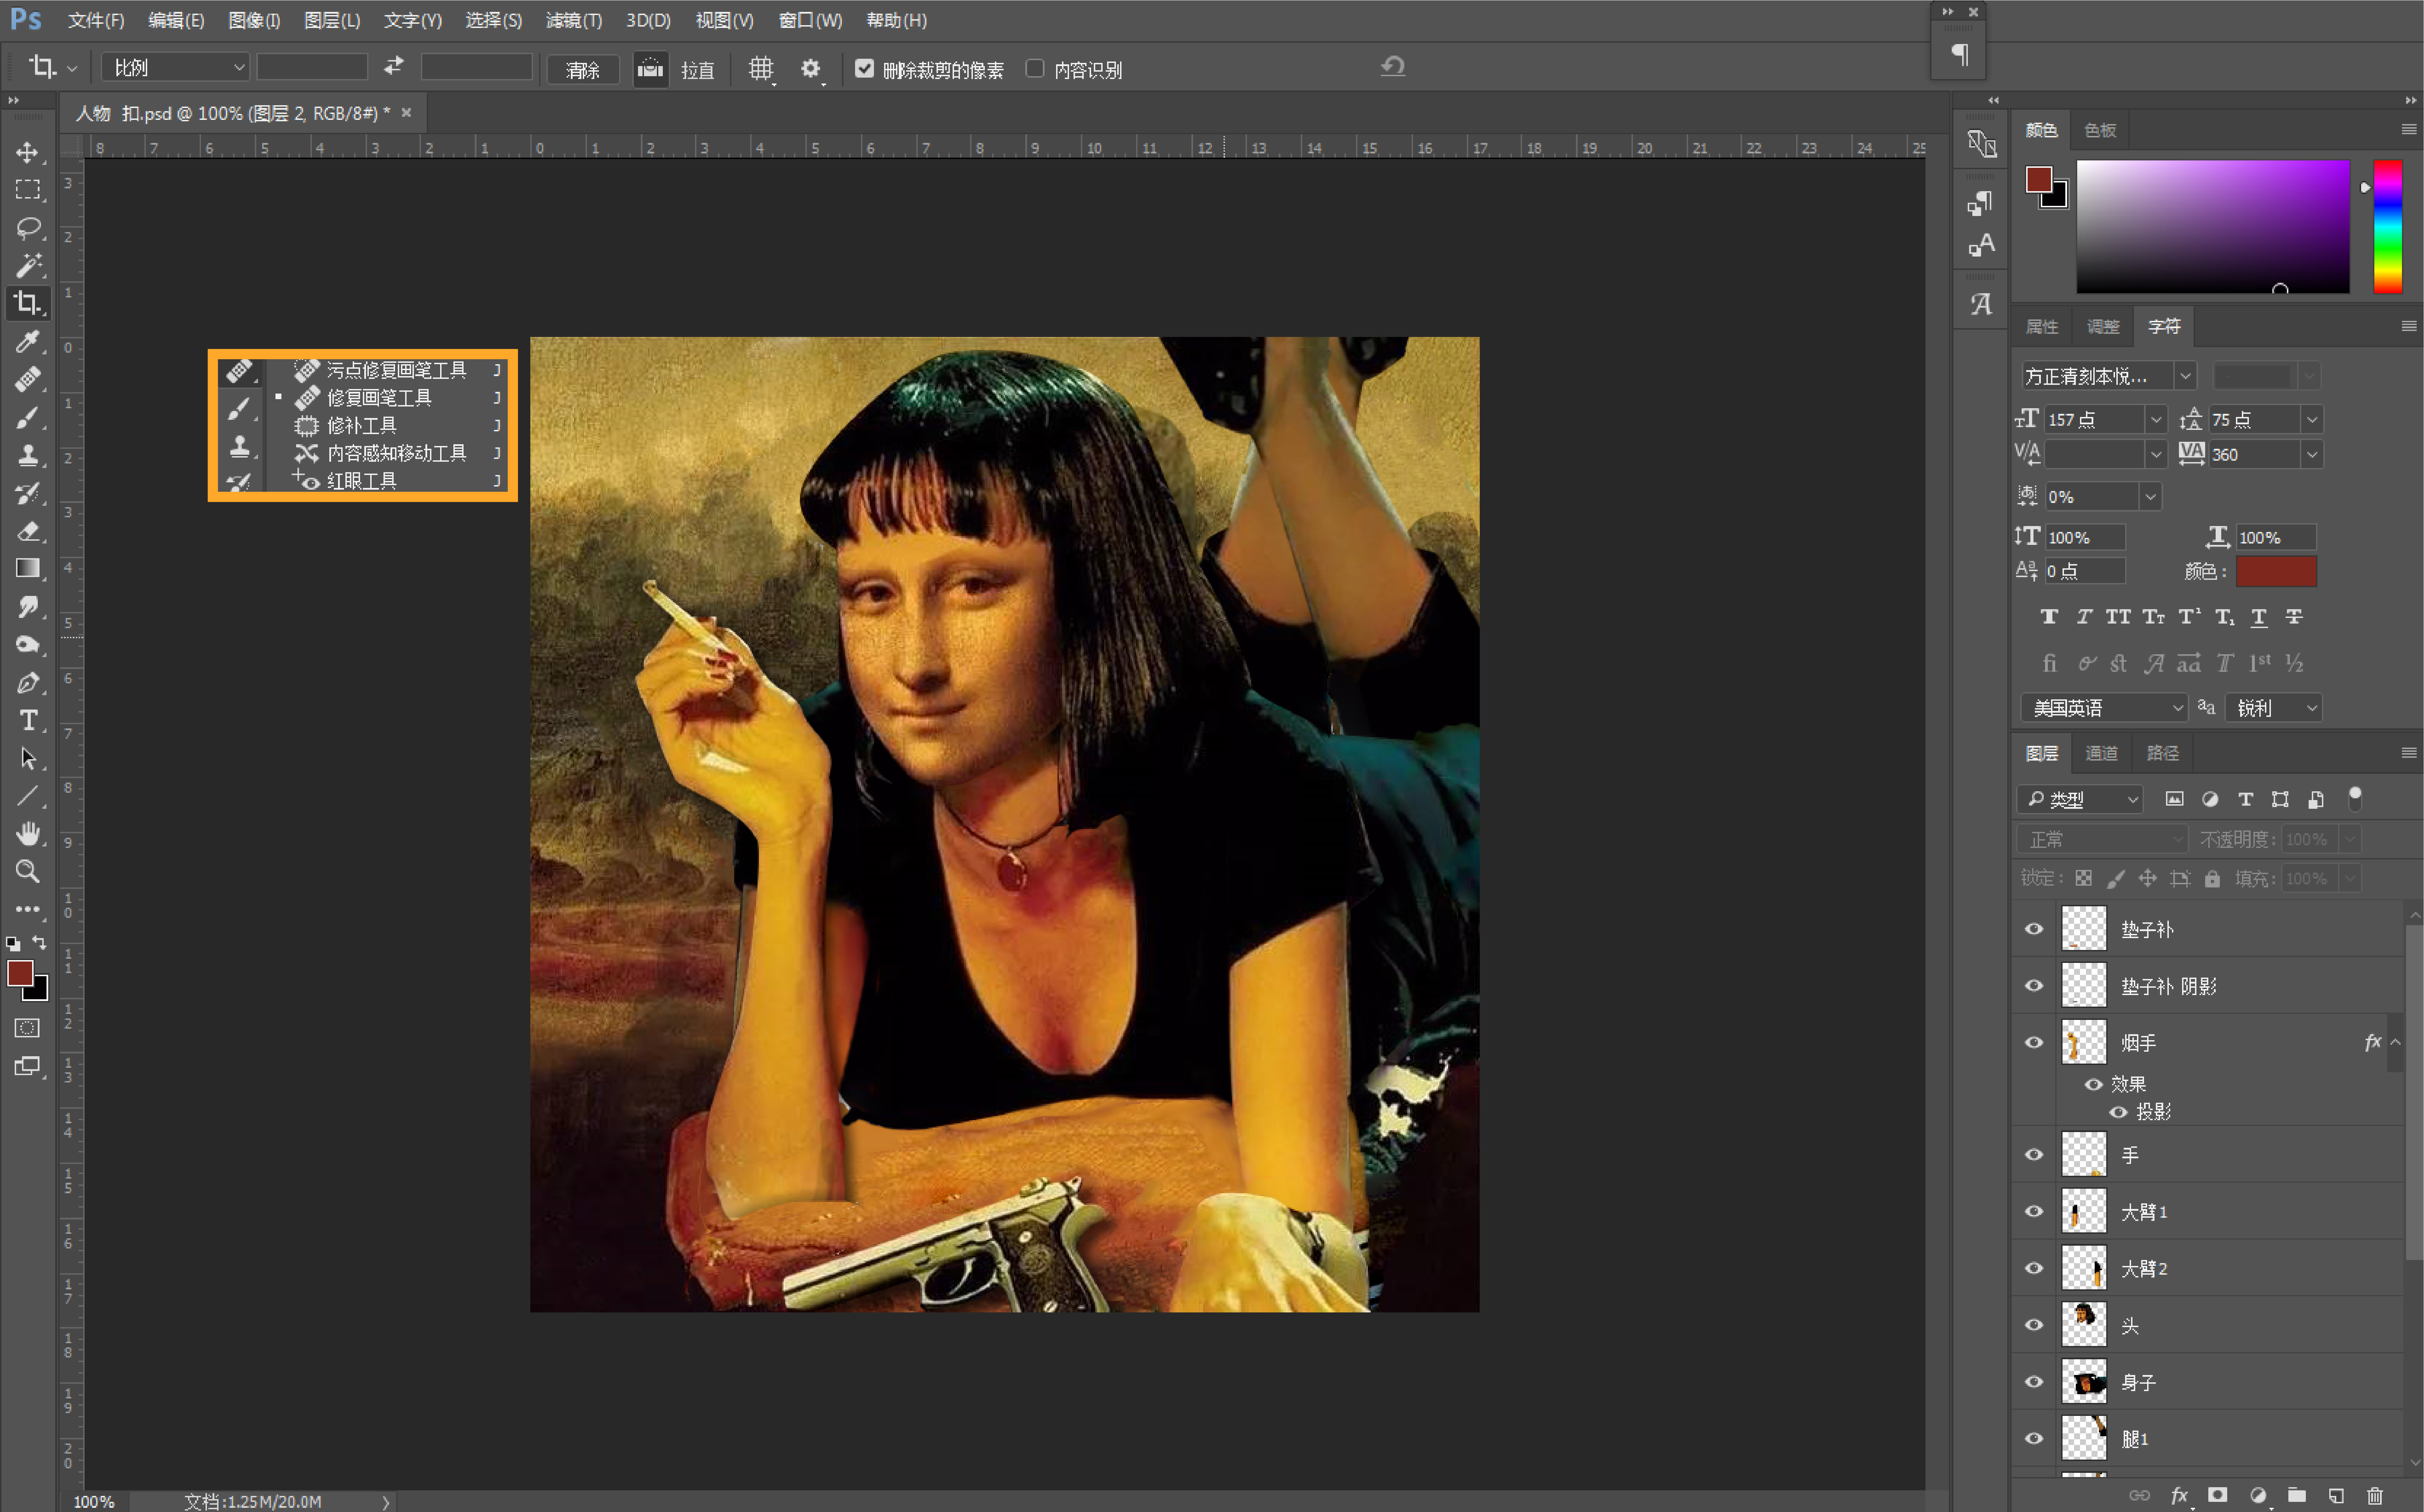This screenshot has height=1512, width=2424.
Task: Select the Pen tool
Action: (x=28, y=683)
